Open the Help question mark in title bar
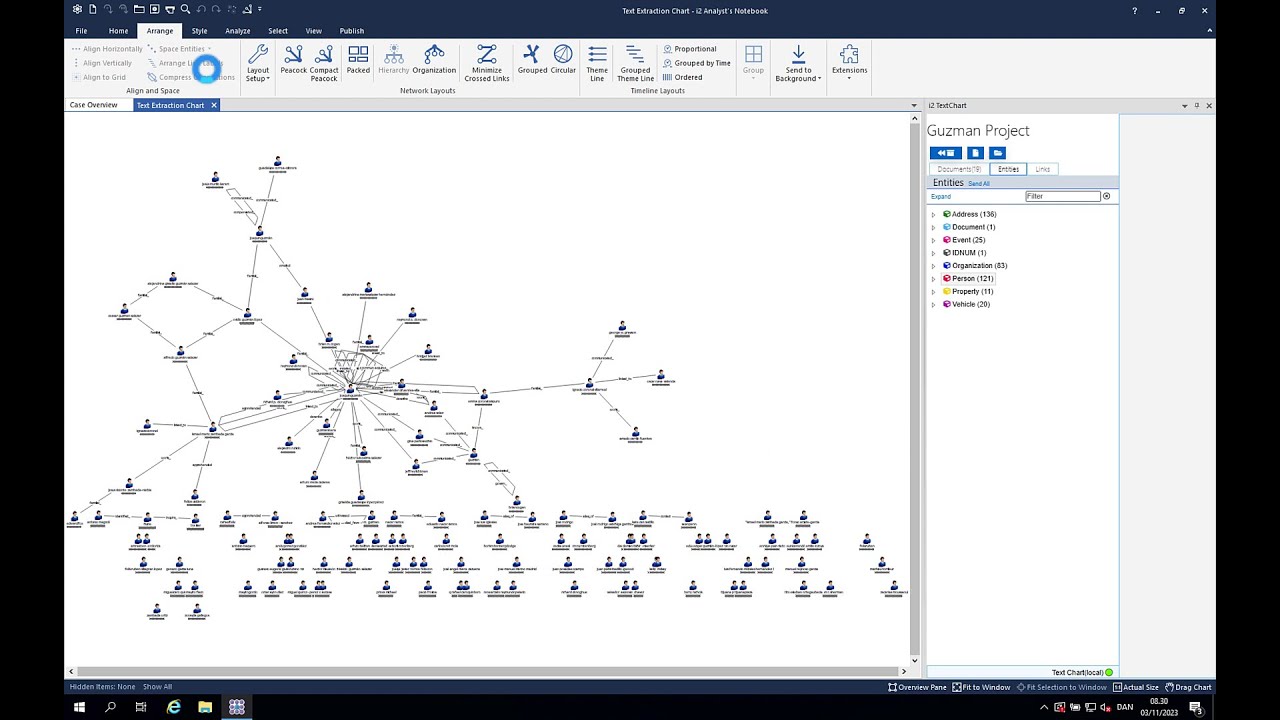The height and width of the screenshot is (720, 1280). tap(1134, 10)
